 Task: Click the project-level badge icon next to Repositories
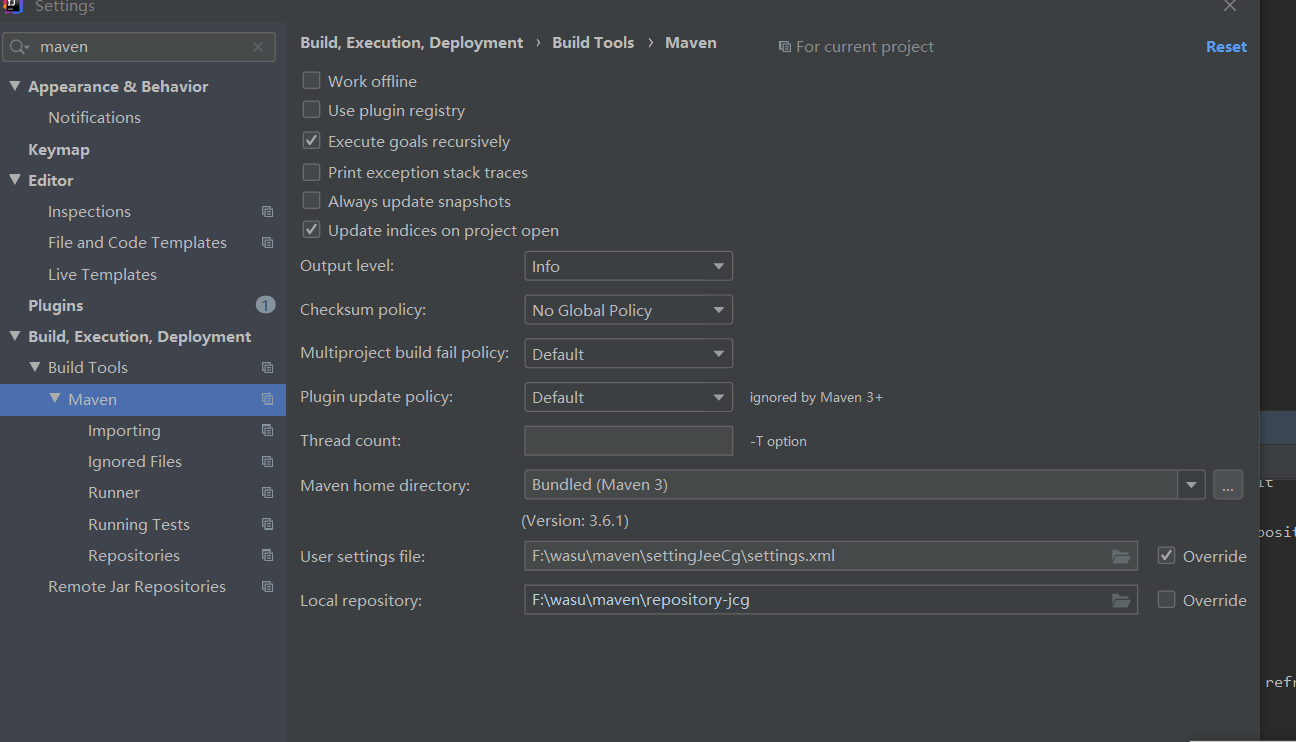(x=266, y=555)
